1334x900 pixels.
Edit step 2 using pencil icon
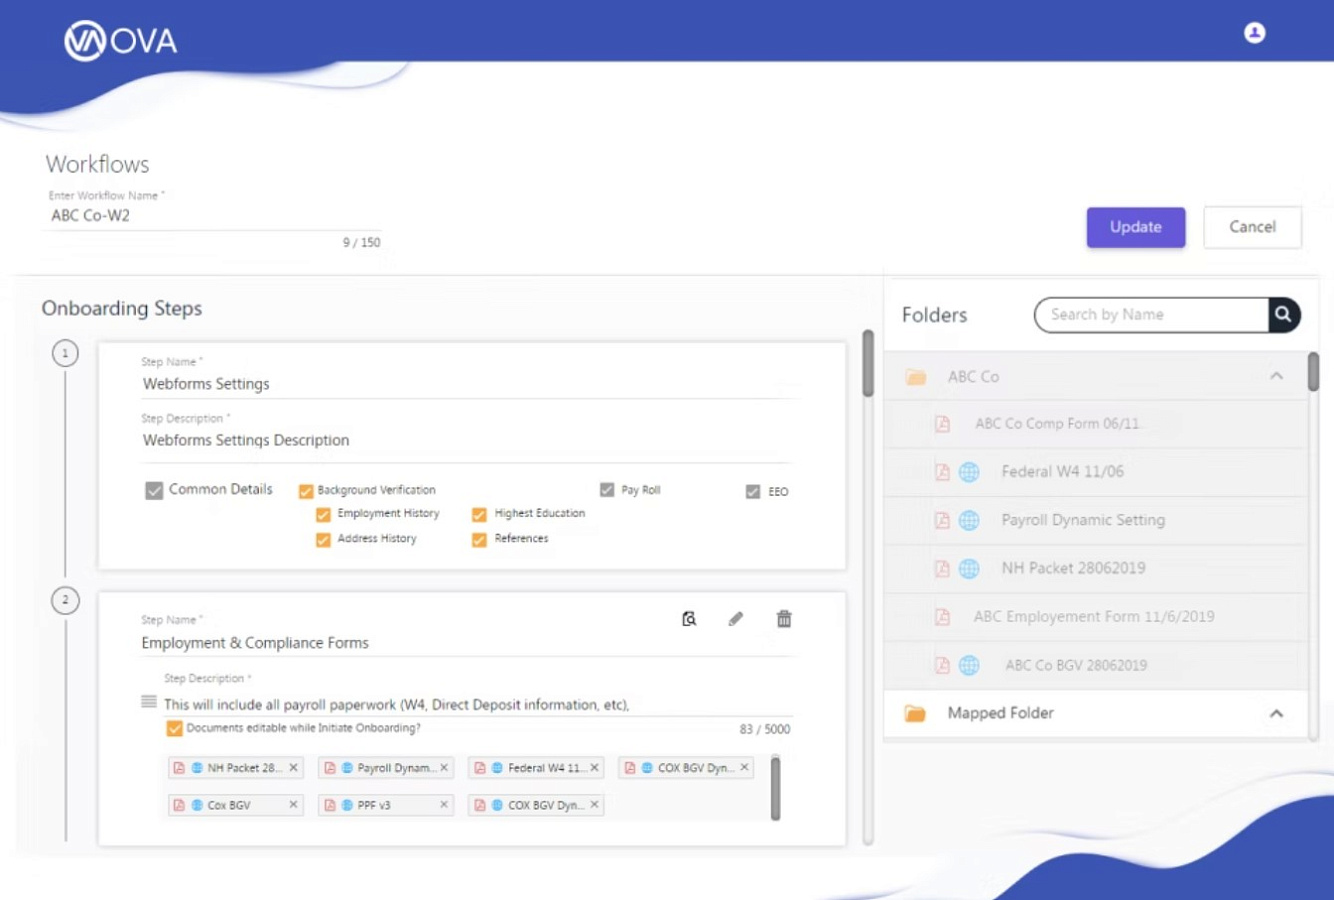(736, 619)
